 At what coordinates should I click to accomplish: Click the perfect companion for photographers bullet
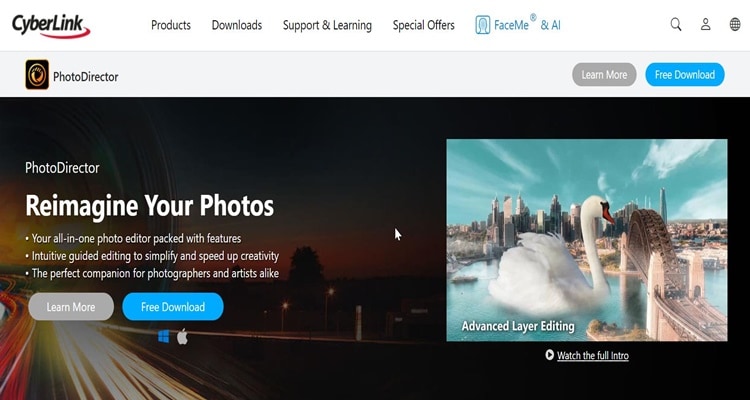[152, 274]
